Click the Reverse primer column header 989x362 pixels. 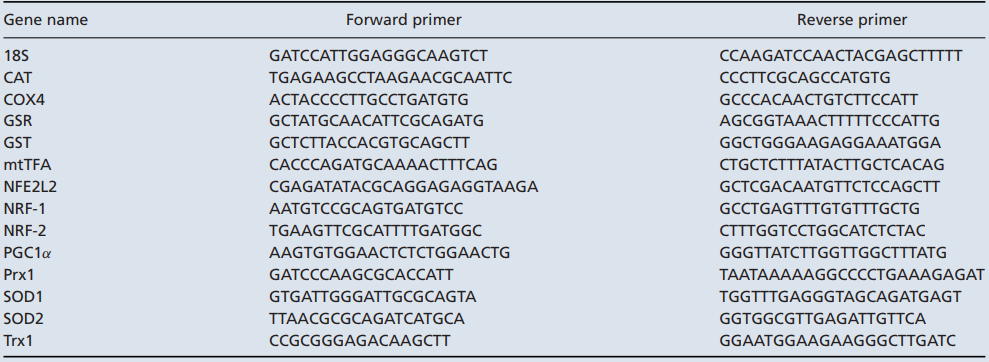(x=852, y=20)
